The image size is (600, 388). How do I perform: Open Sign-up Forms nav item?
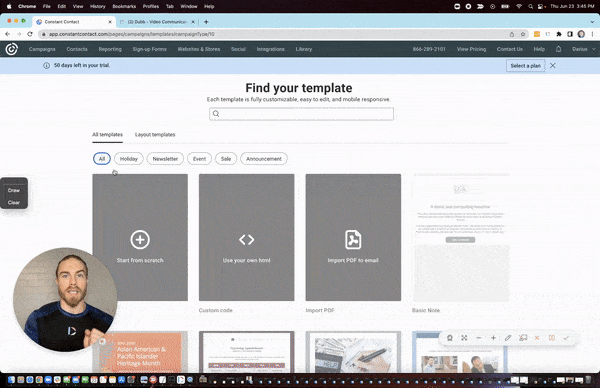pyautogui.click(x=150, y=49)
